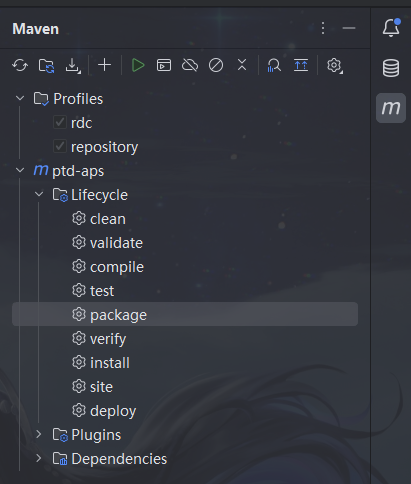Click gear icon next to compile

pos(79,267)
